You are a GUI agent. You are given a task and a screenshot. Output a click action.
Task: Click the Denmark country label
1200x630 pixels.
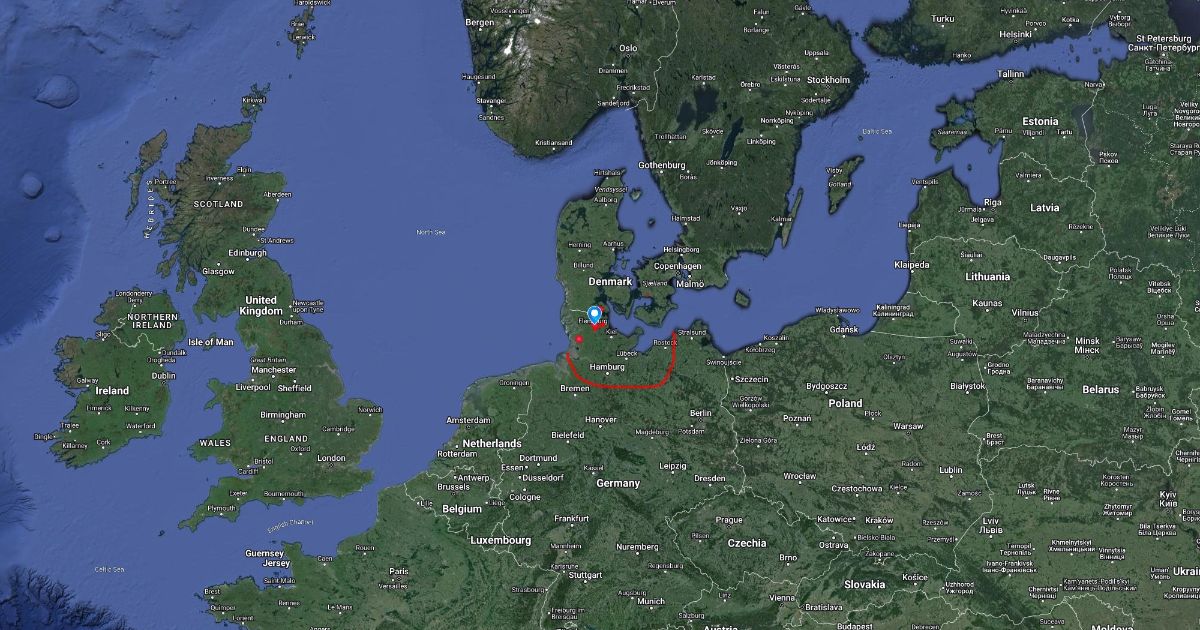[611, 282]
